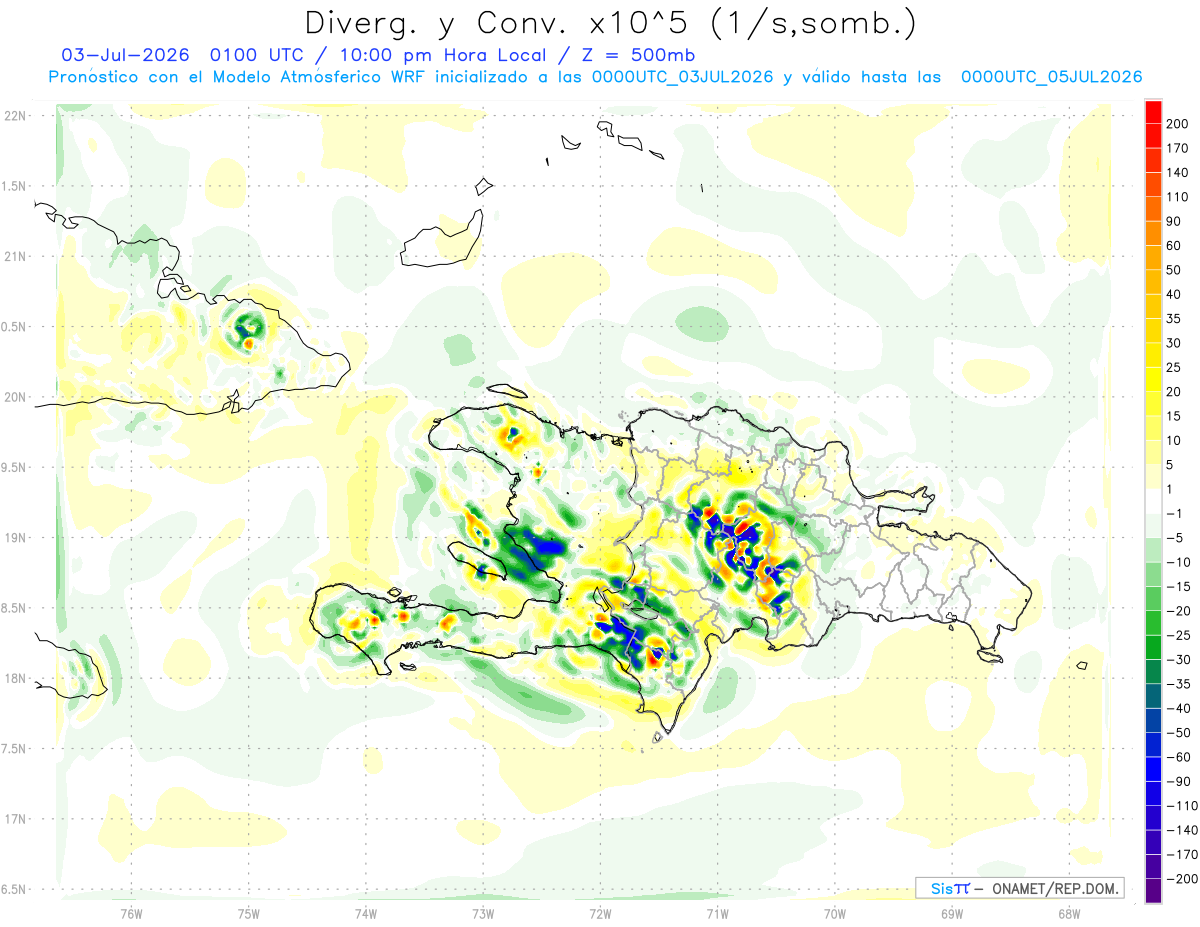Click the '73W' longitude label
This screenshot has width=1200, height=927.
point(483,912)
